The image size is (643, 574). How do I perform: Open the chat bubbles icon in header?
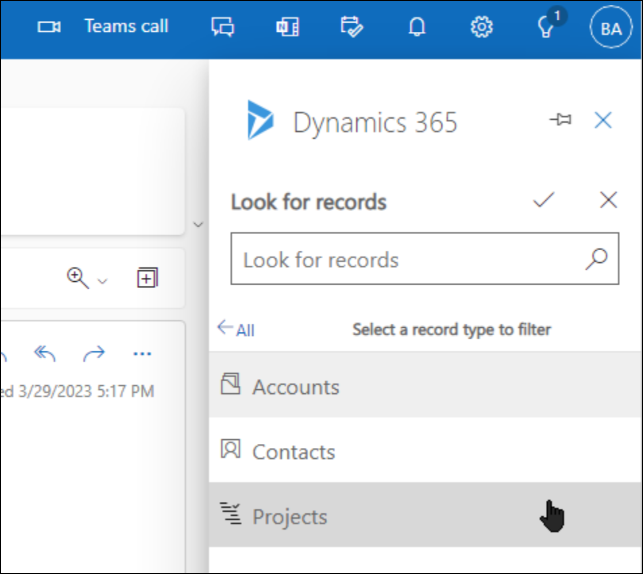223,27
